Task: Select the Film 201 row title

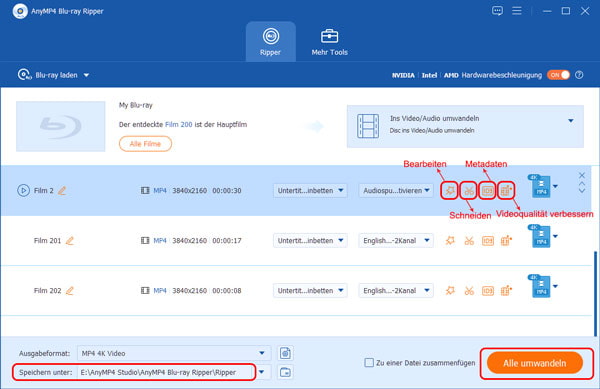Action: coord(47,241)
